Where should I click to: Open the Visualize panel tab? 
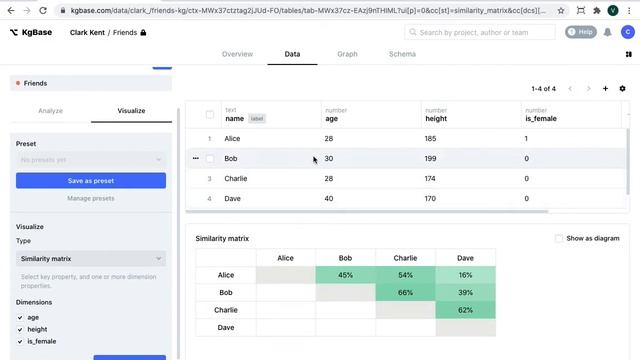tap(131, 111)
